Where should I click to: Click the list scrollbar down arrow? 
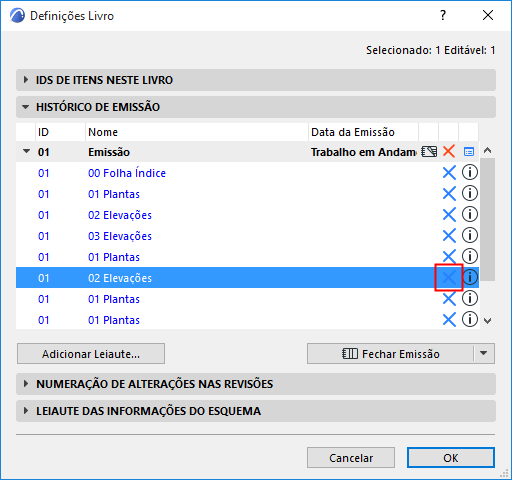[x=488, y=321]
